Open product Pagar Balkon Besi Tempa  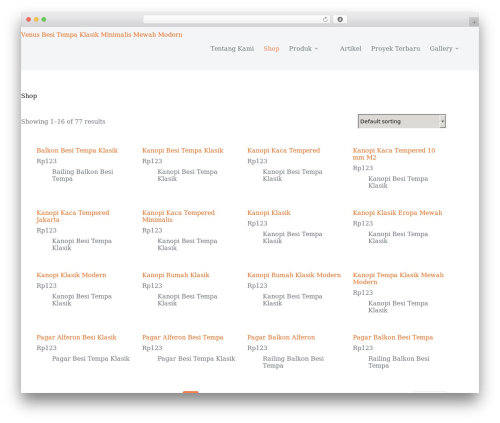click(393, 337)
